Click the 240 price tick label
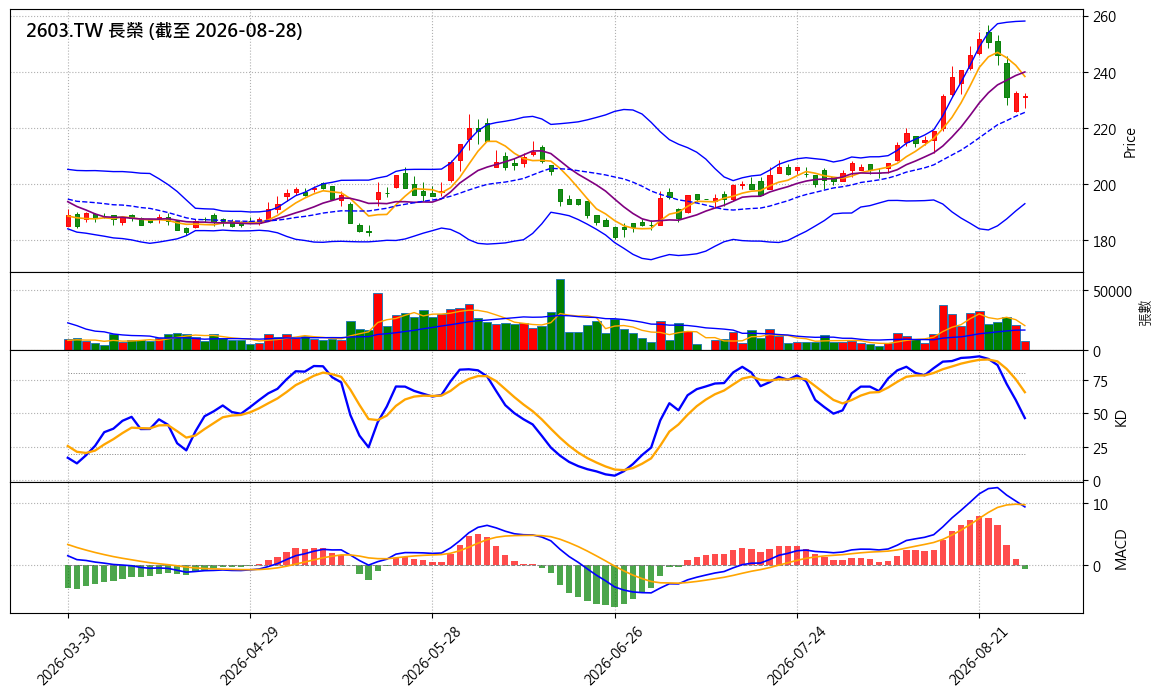This screenshot has width=1163, height=698. point(1104,73)
